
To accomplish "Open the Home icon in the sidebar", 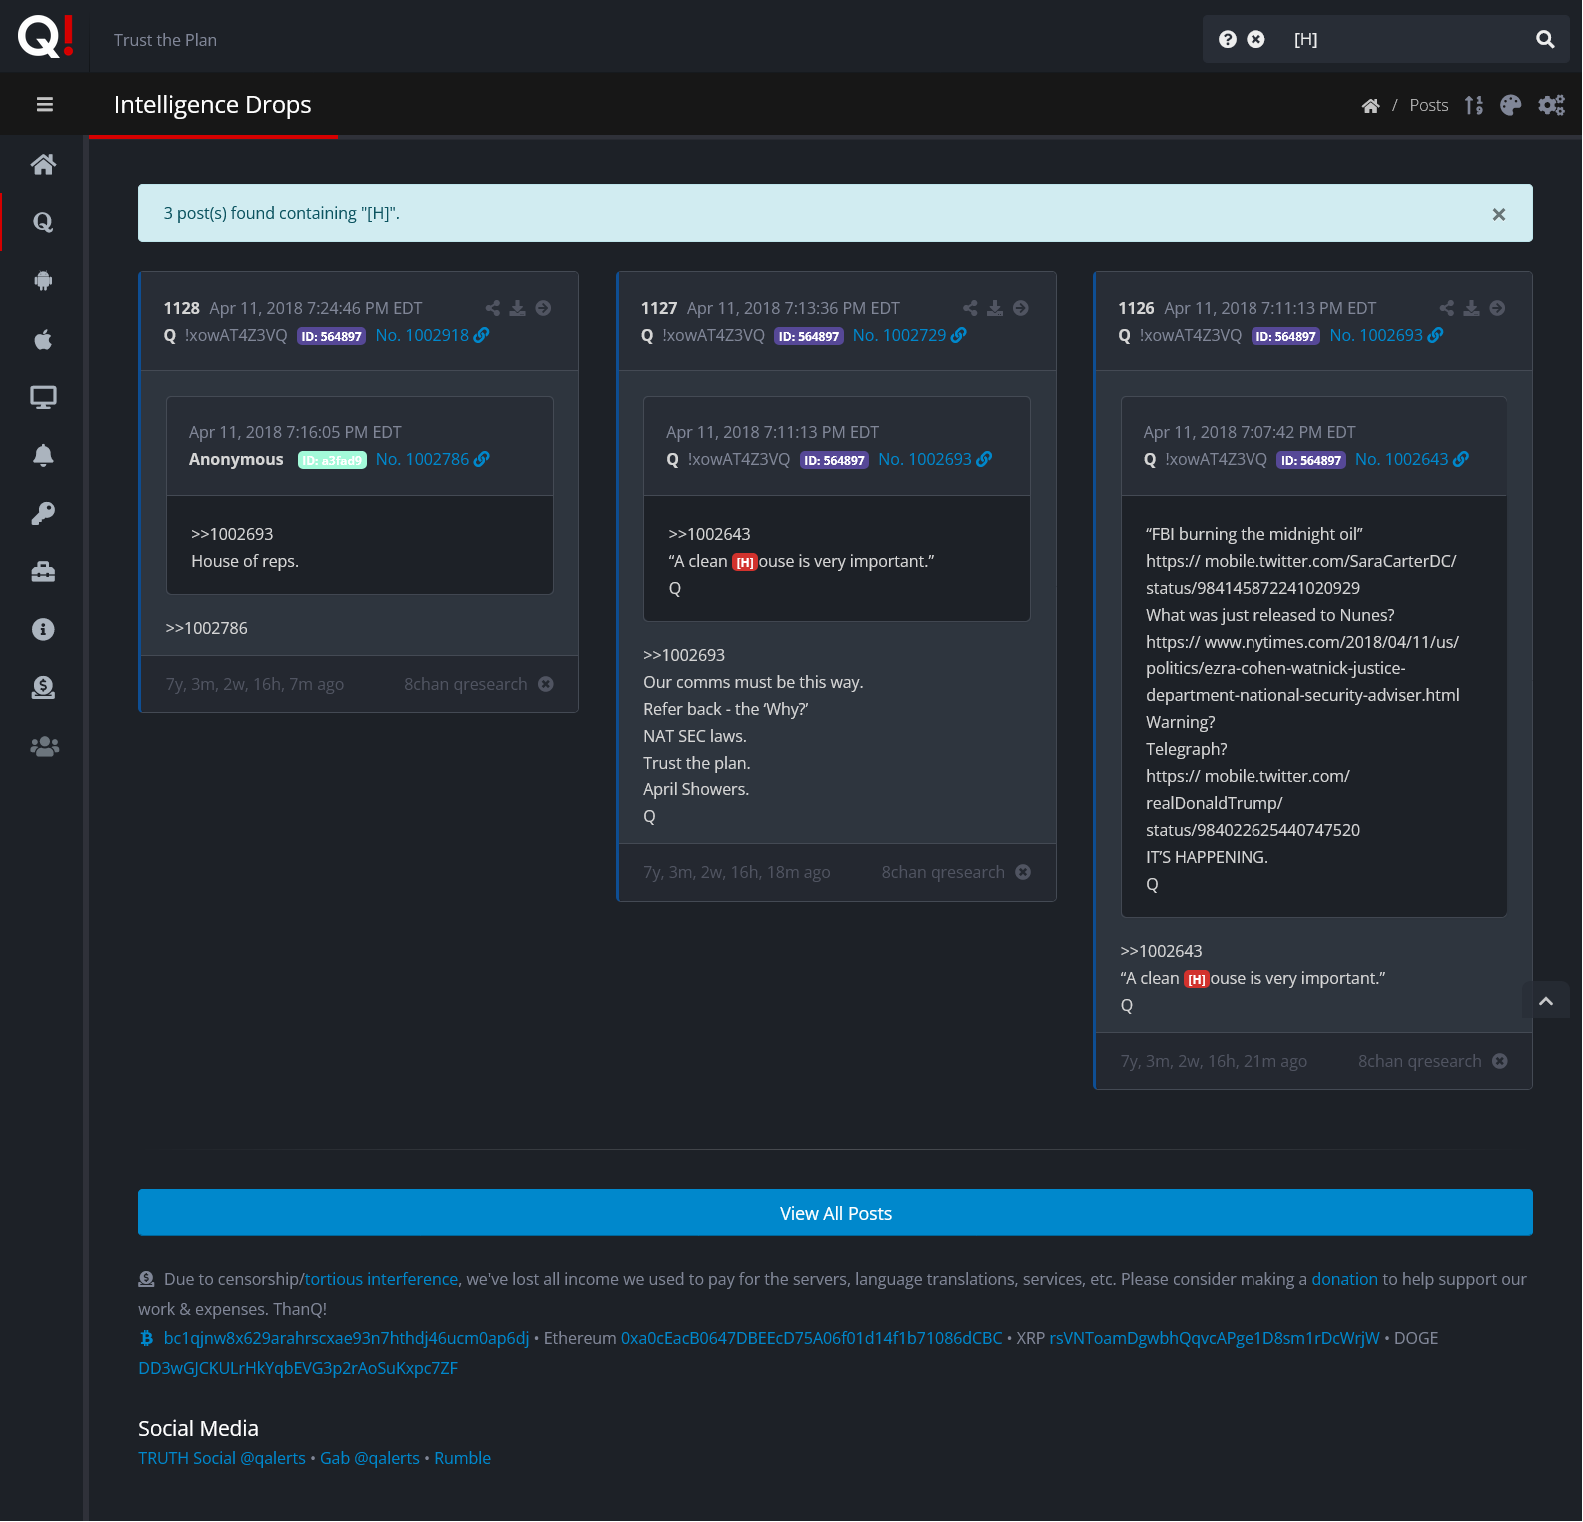I will point(43,164).
